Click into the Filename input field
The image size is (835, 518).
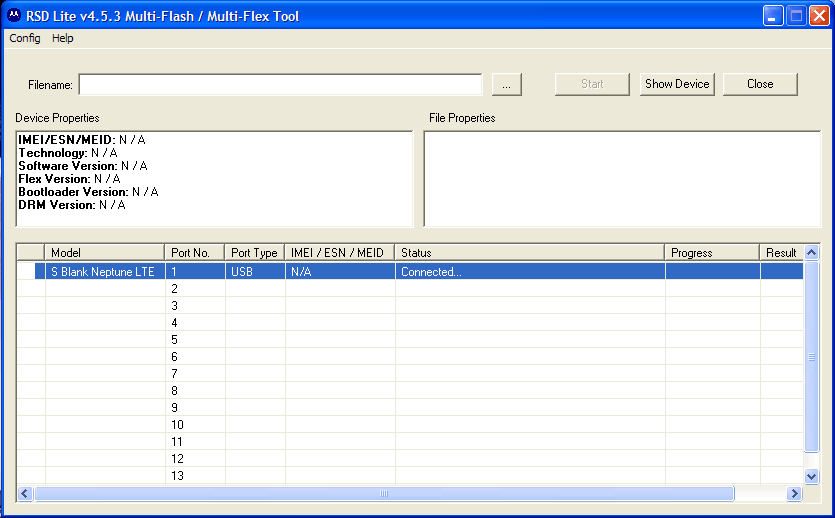280,85
